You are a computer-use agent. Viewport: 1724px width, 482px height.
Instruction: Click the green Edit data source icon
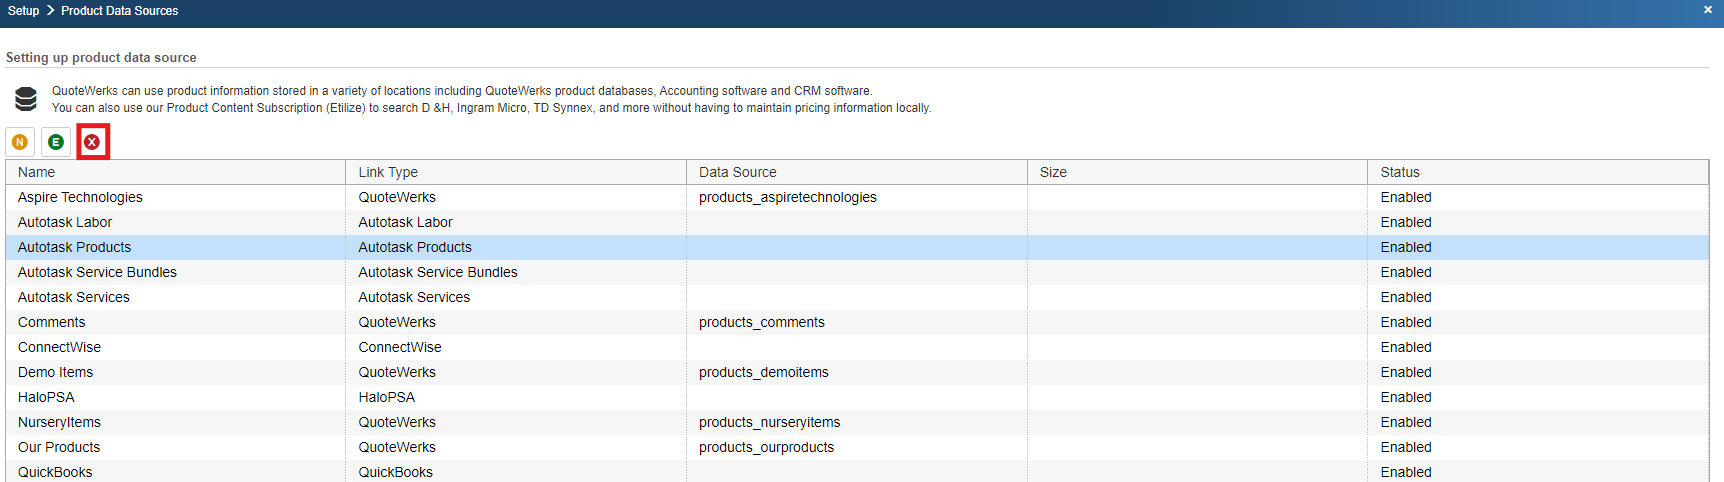[56, 142]
